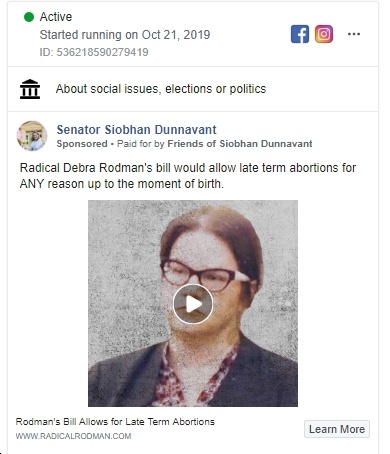Click the Learn More button
390x454 pixels.
point(337,429)
